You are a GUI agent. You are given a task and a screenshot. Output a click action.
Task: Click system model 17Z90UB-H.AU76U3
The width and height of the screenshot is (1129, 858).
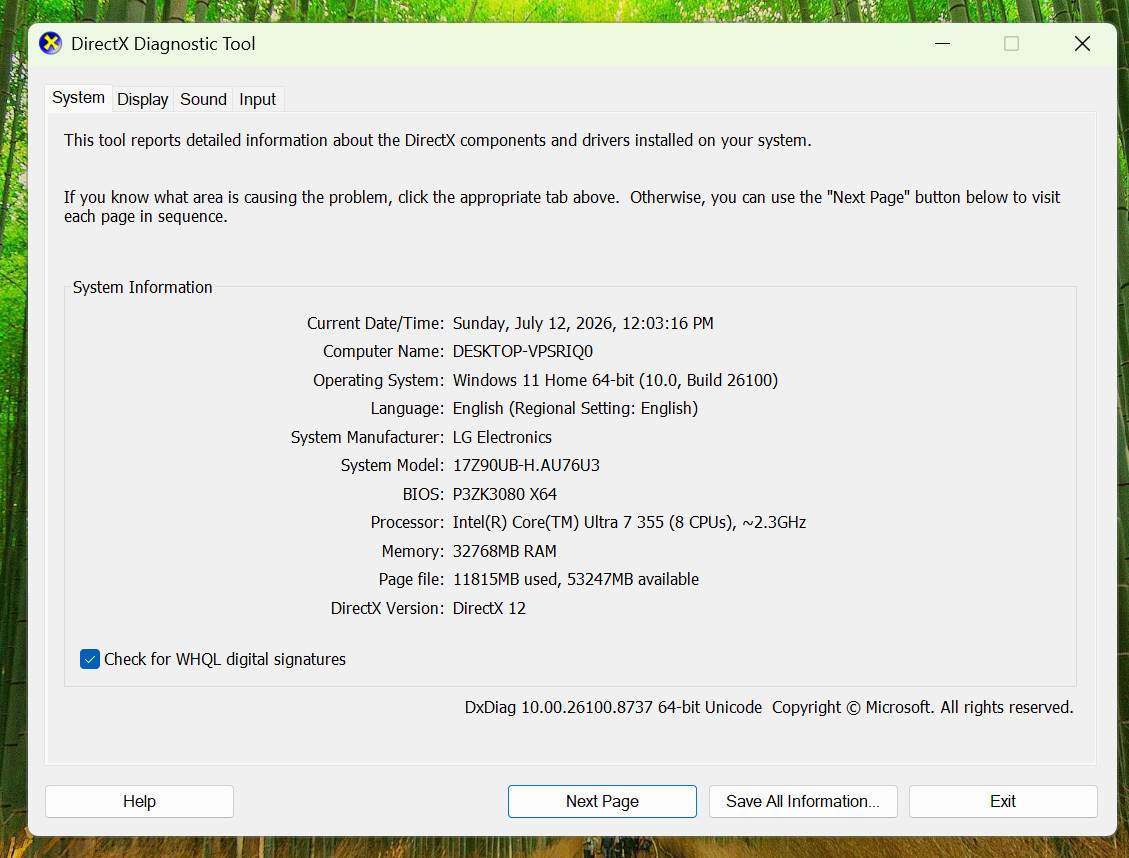tap(526, 466)
